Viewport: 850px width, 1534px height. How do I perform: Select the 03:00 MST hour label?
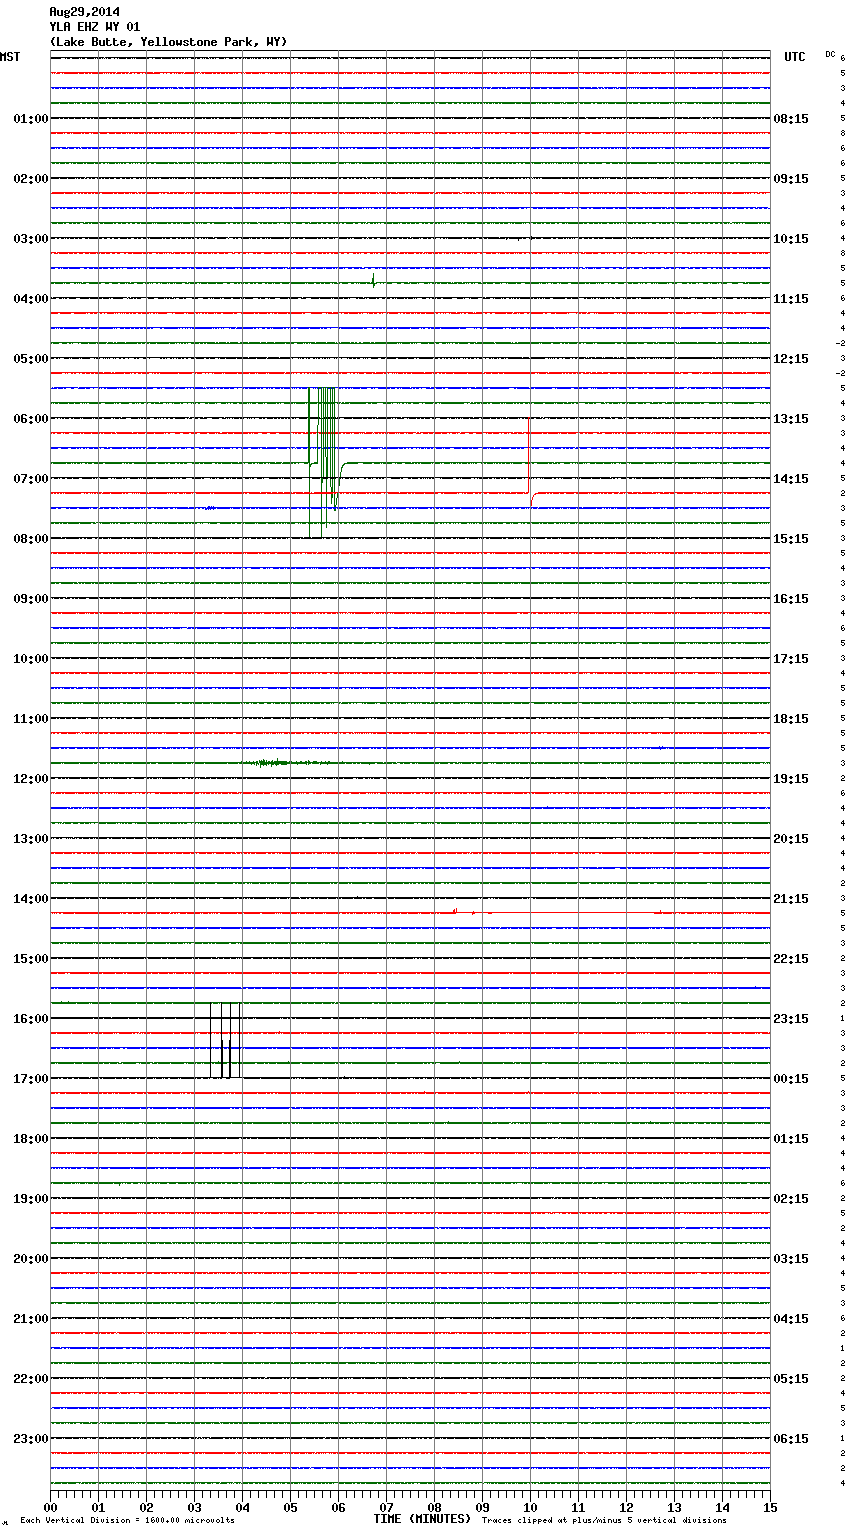coord(31,239)
